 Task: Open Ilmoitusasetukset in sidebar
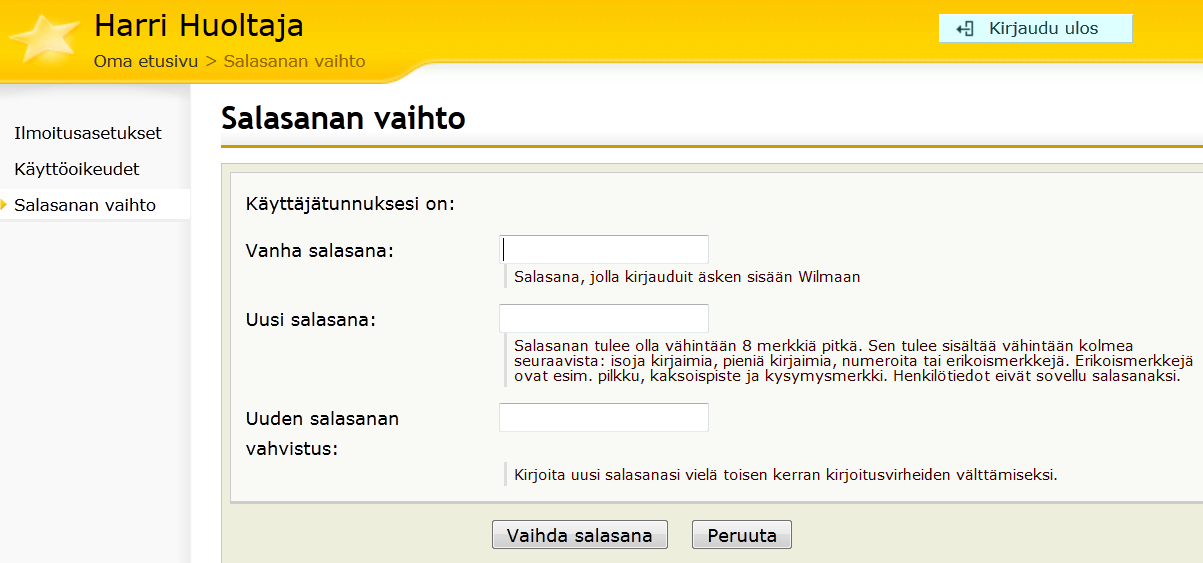(88, 133)
